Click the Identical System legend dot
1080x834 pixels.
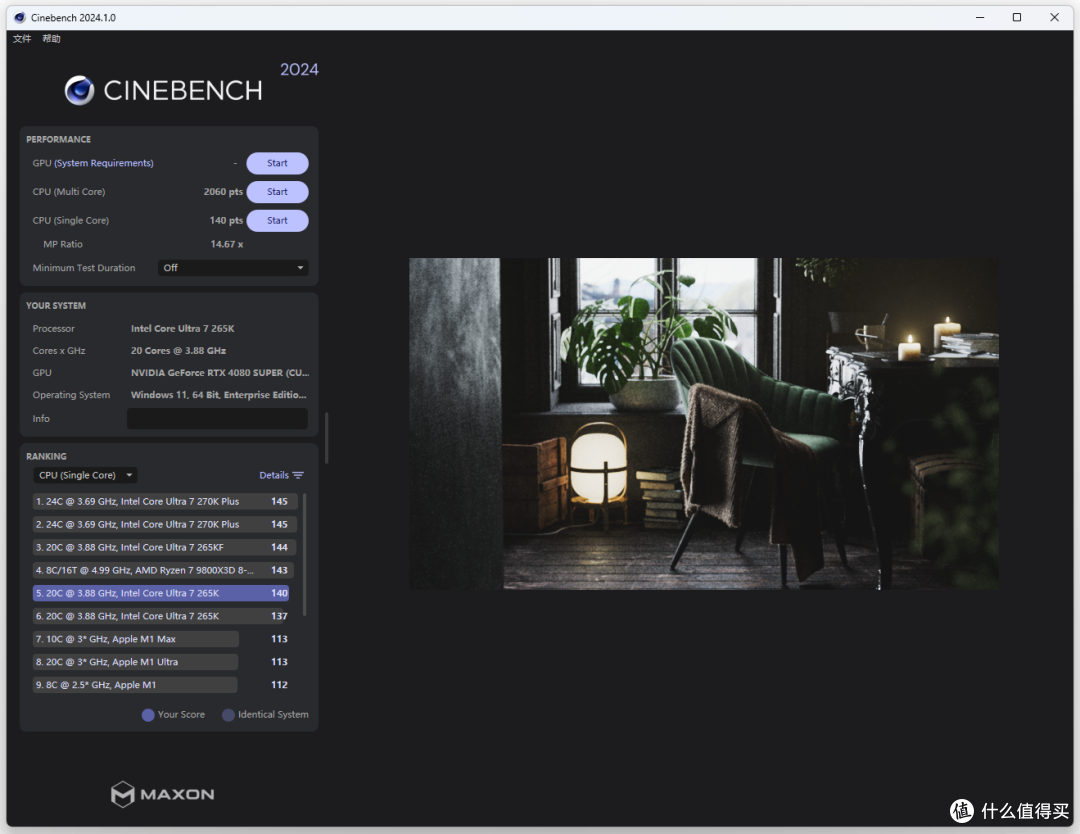[228, 715]
